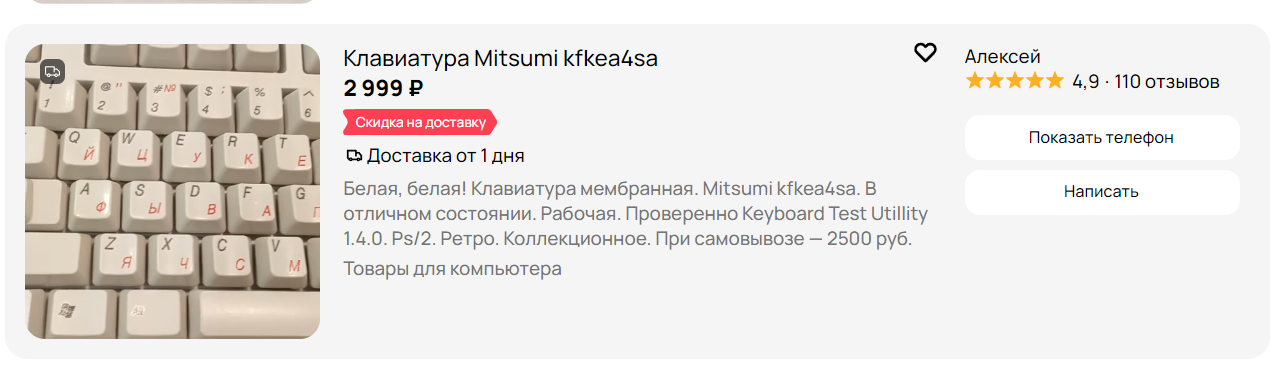
Task: Open the 110 отзывов reviews link
Action: (1166, 82)
